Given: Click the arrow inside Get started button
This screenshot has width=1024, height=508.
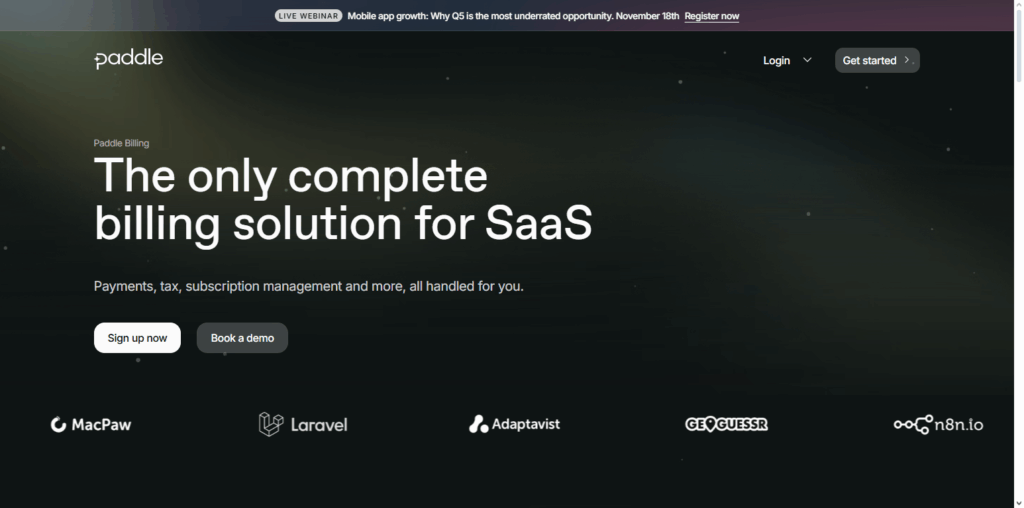Looking at the screenshot, I should tap(907, 60).
